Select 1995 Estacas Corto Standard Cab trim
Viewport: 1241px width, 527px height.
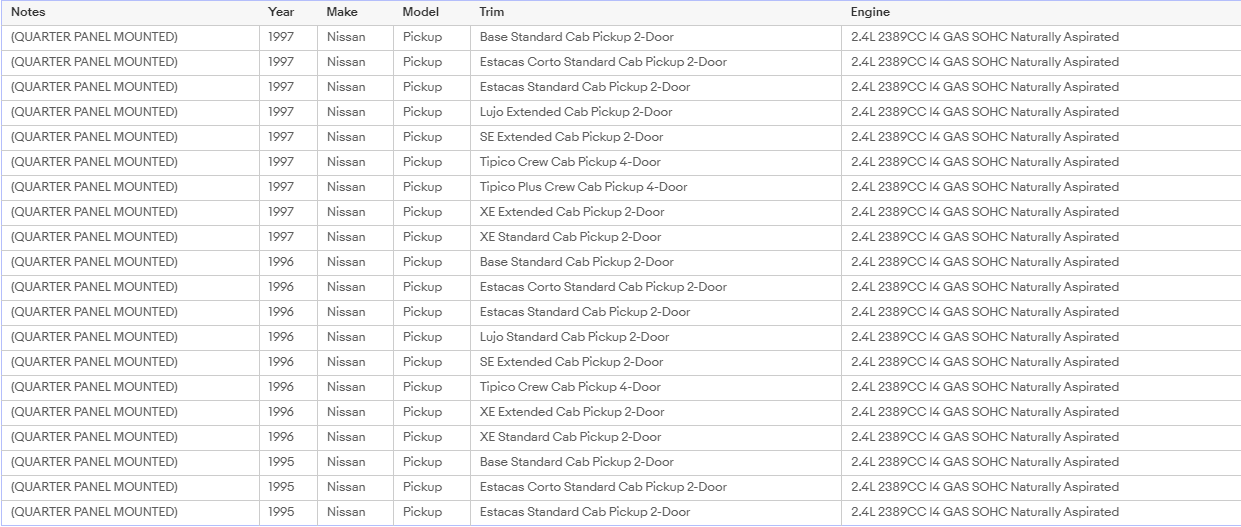[x=603, y=487]
